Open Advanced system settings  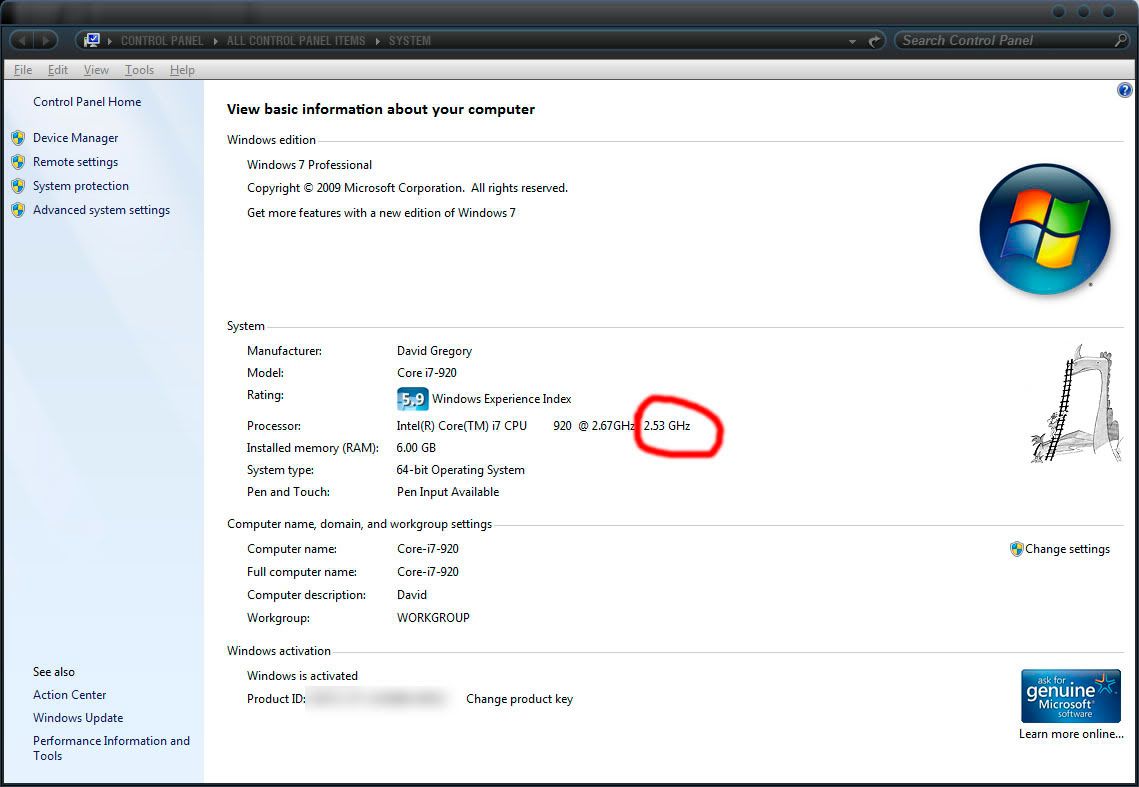[x=101, y=210]
